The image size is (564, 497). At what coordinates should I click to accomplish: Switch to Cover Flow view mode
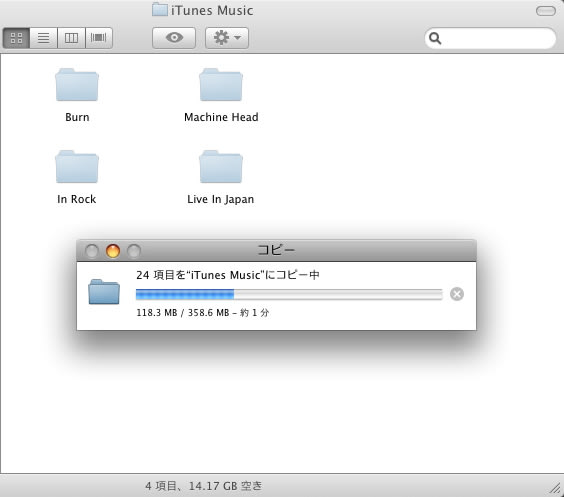point(99,38)
